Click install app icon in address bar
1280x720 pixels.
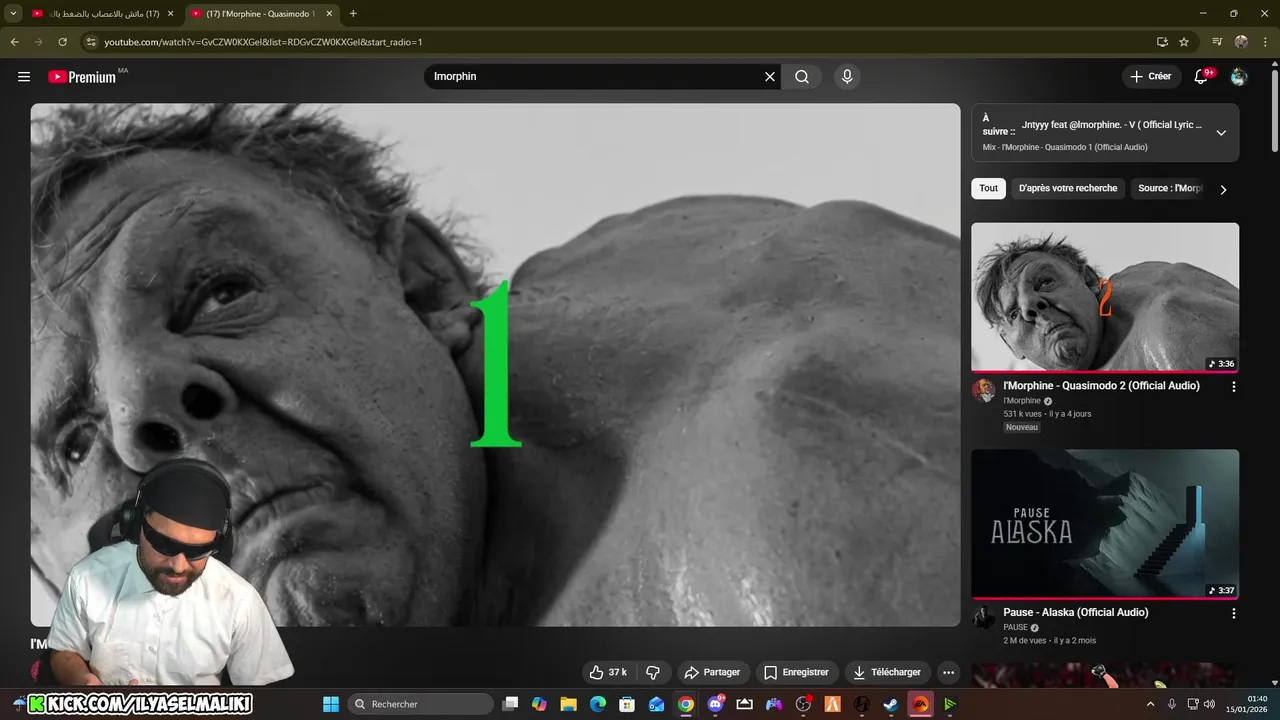coord(1162,42)
